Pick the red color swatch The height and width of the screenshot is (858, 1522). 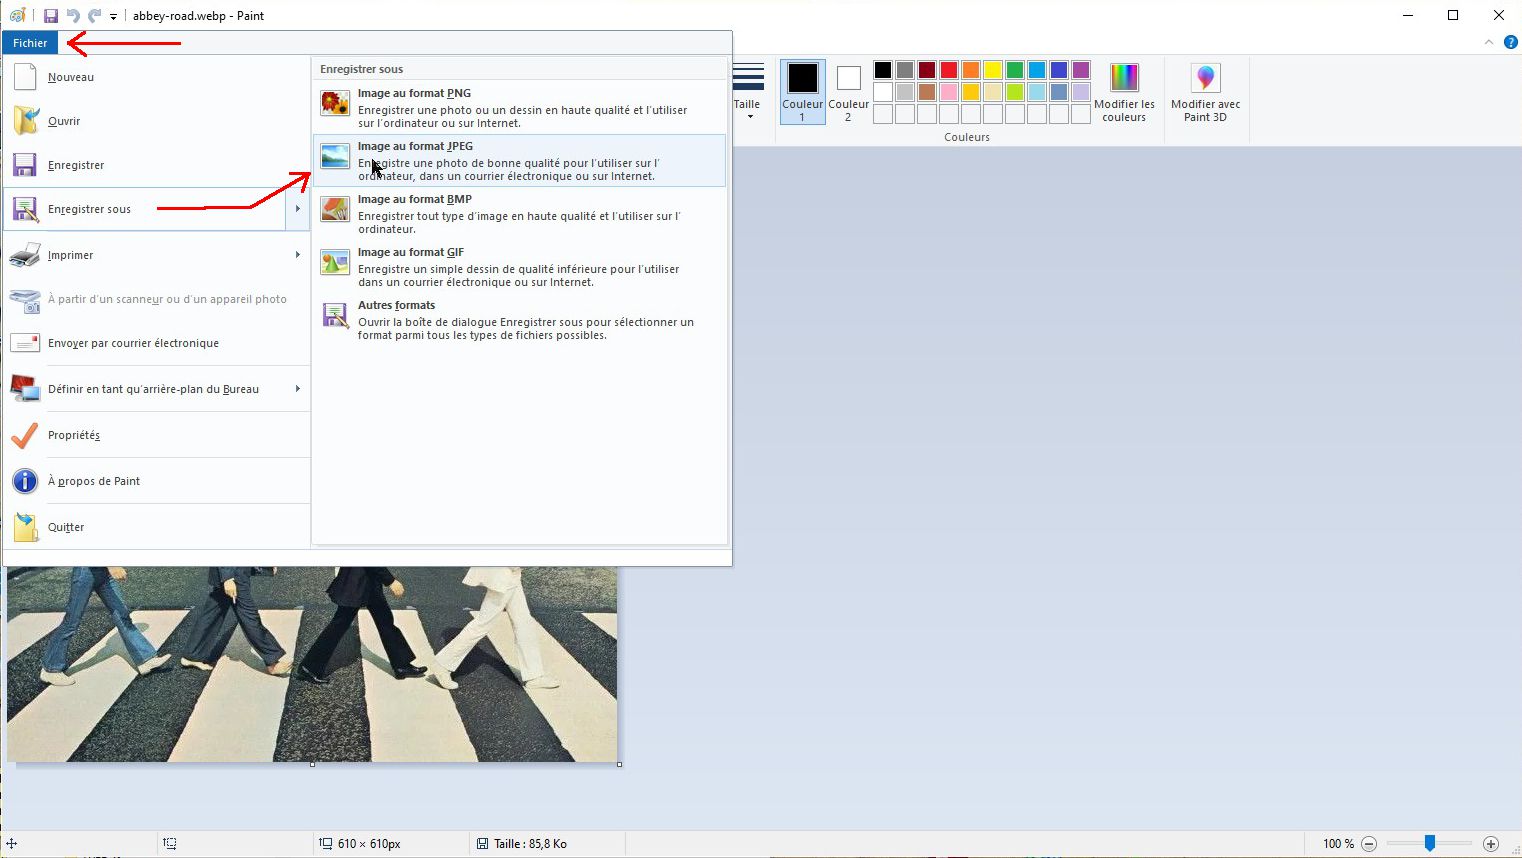[x=949, y=70]
